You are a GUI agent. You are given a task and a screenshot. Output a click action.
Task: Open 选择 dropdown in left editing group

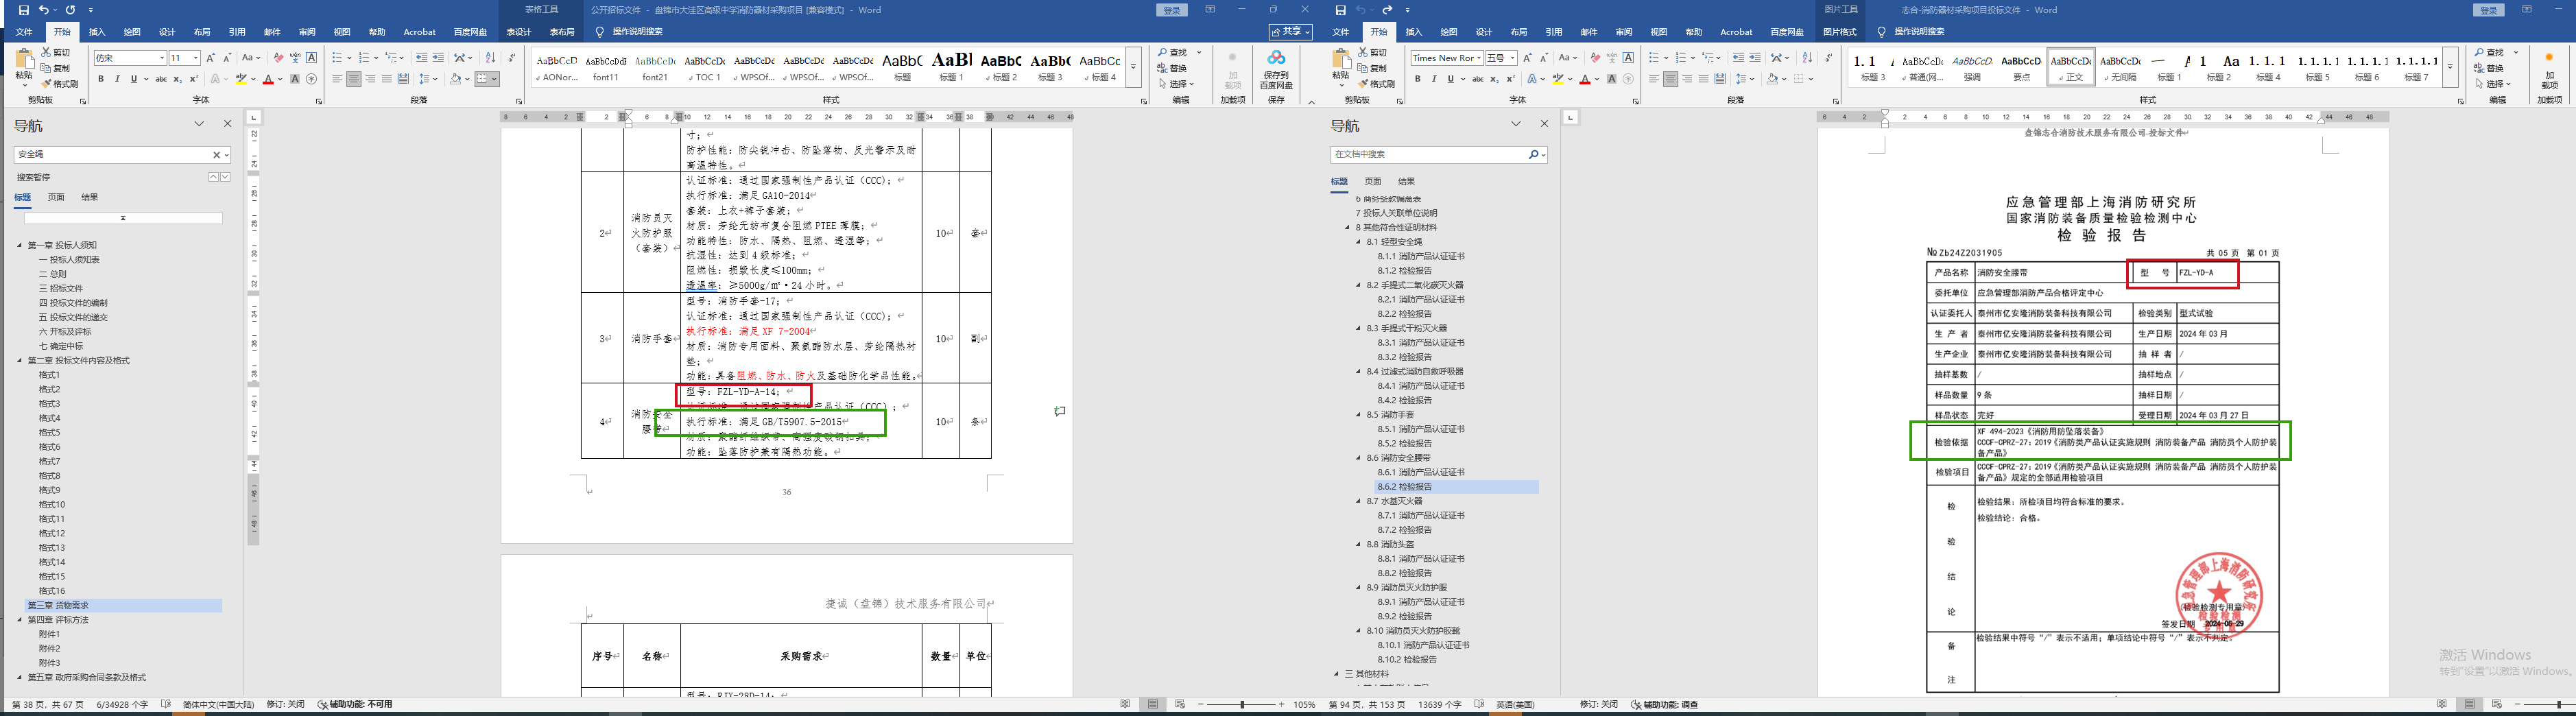point(1176,84)
